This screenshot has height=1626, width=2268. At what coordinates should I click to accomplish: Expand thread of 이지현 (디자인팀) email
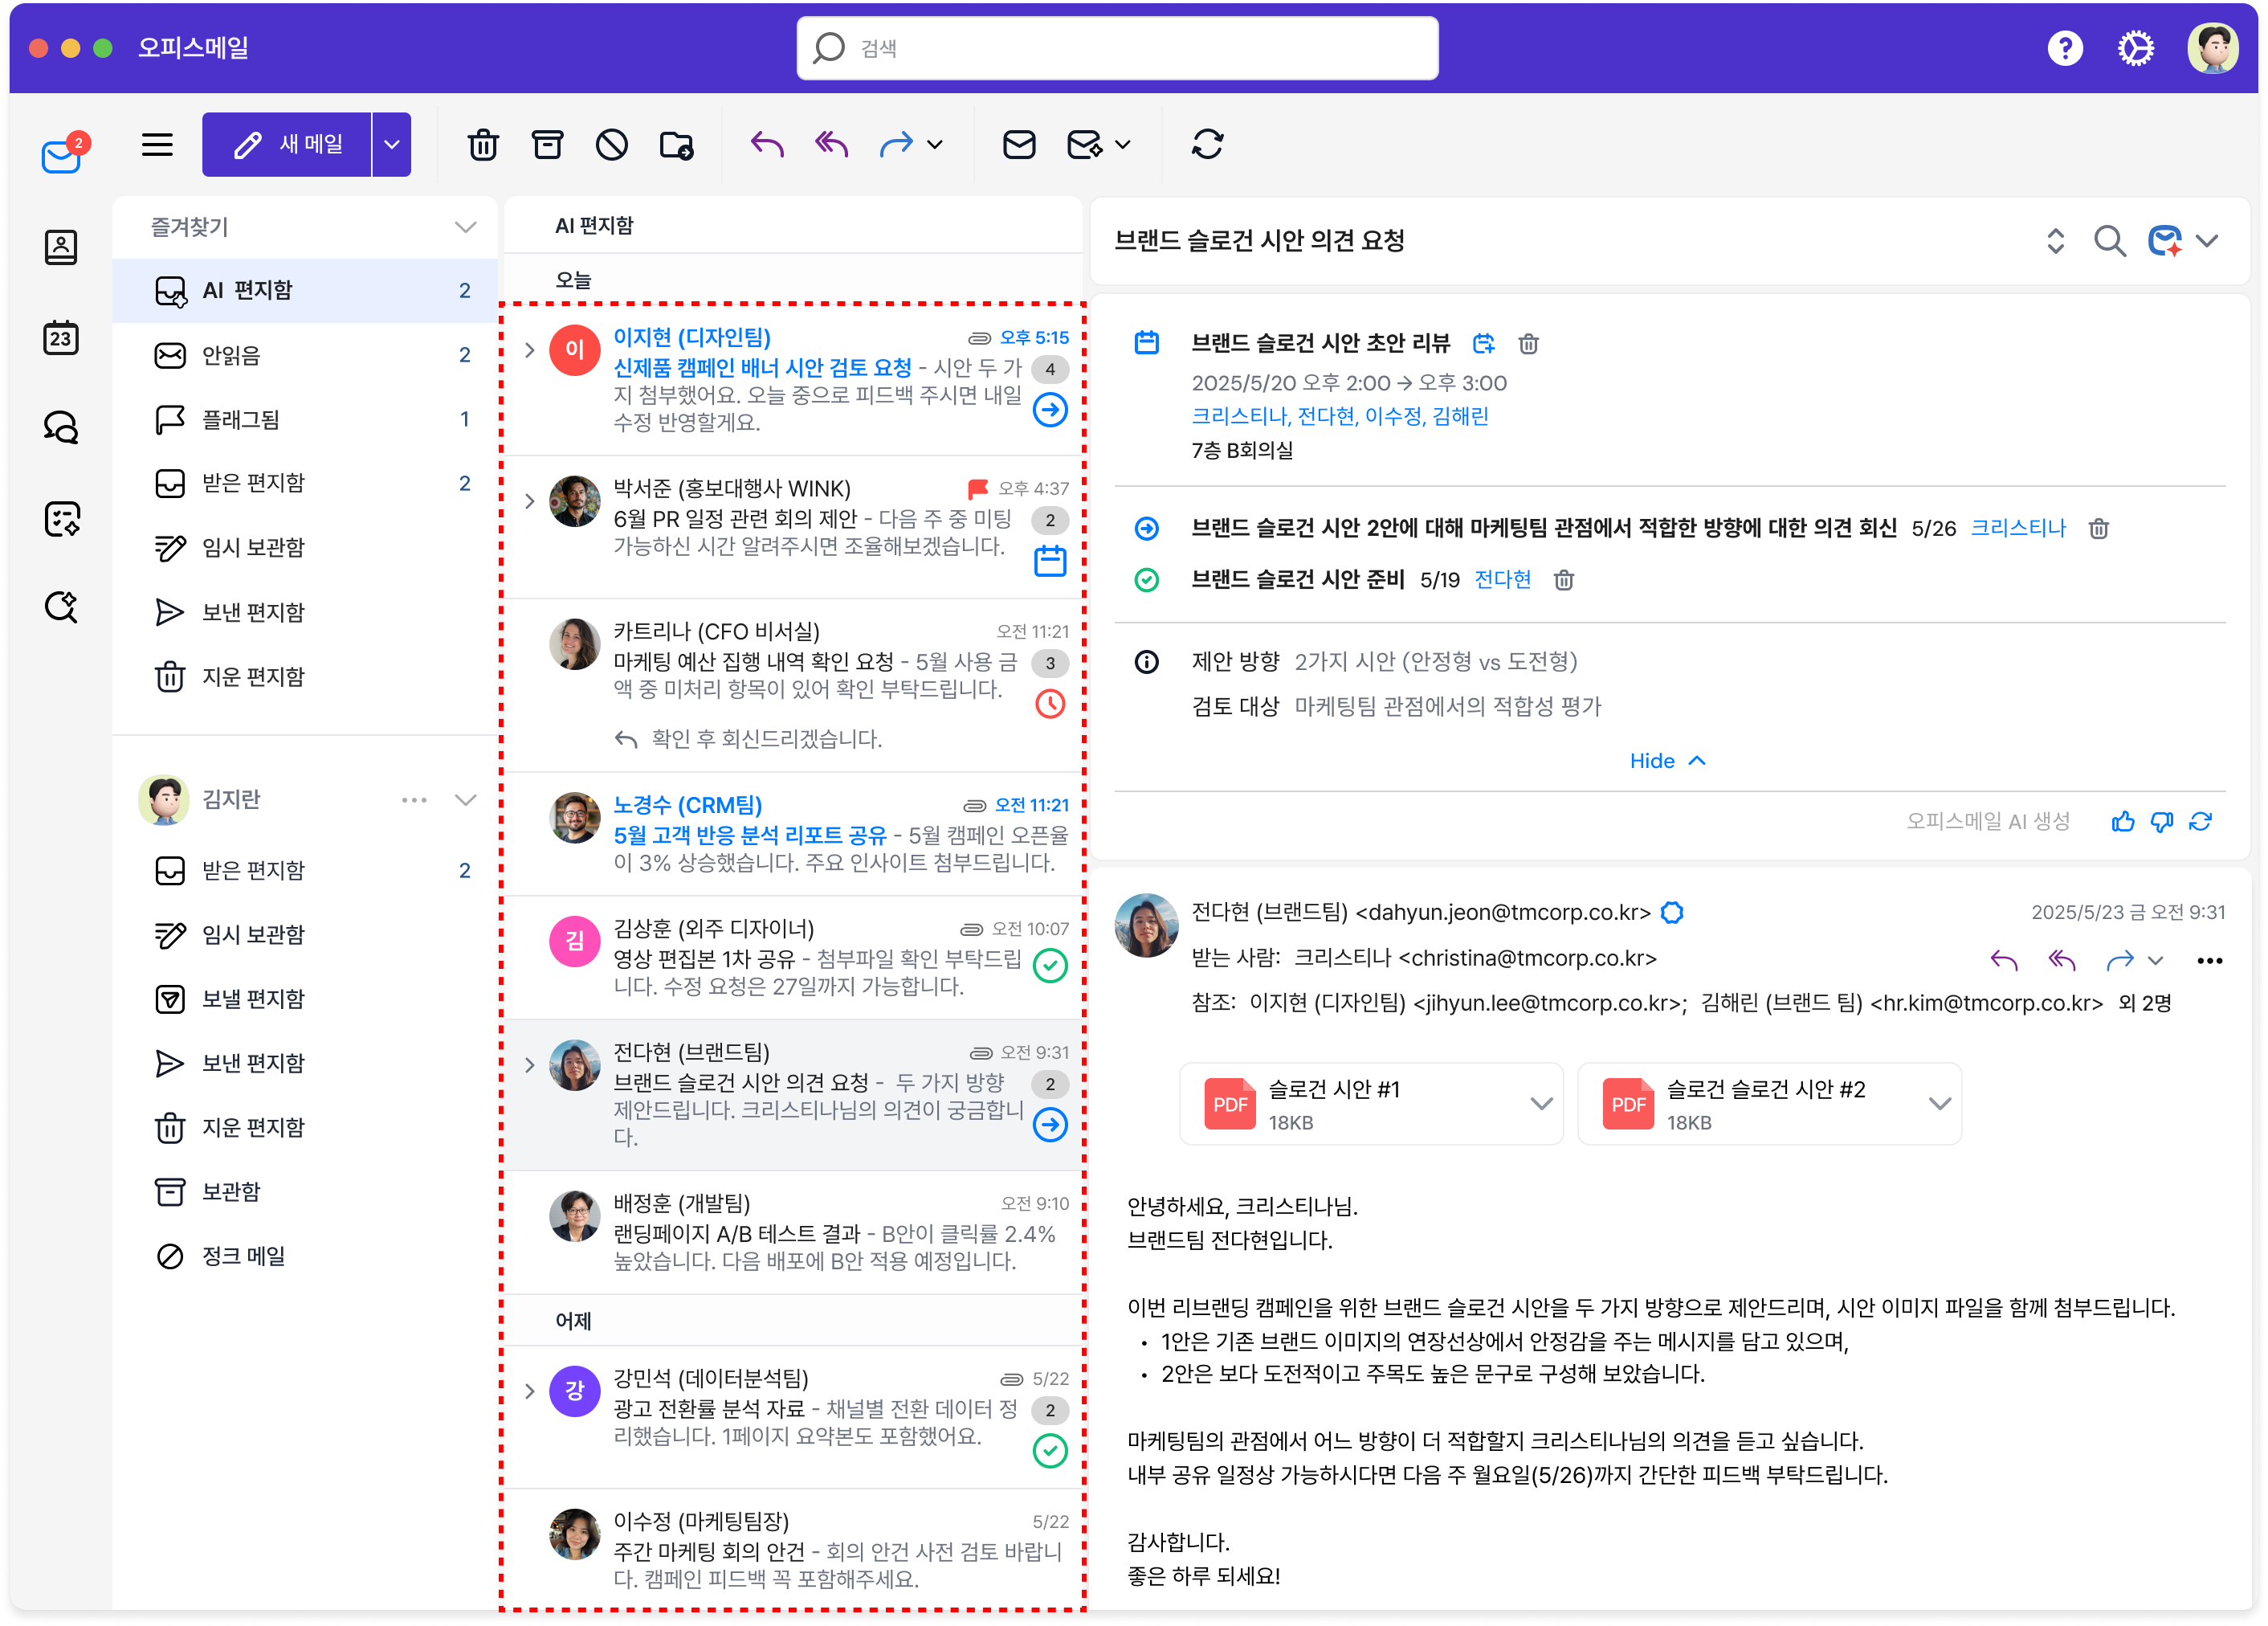[x=530, y=350]
